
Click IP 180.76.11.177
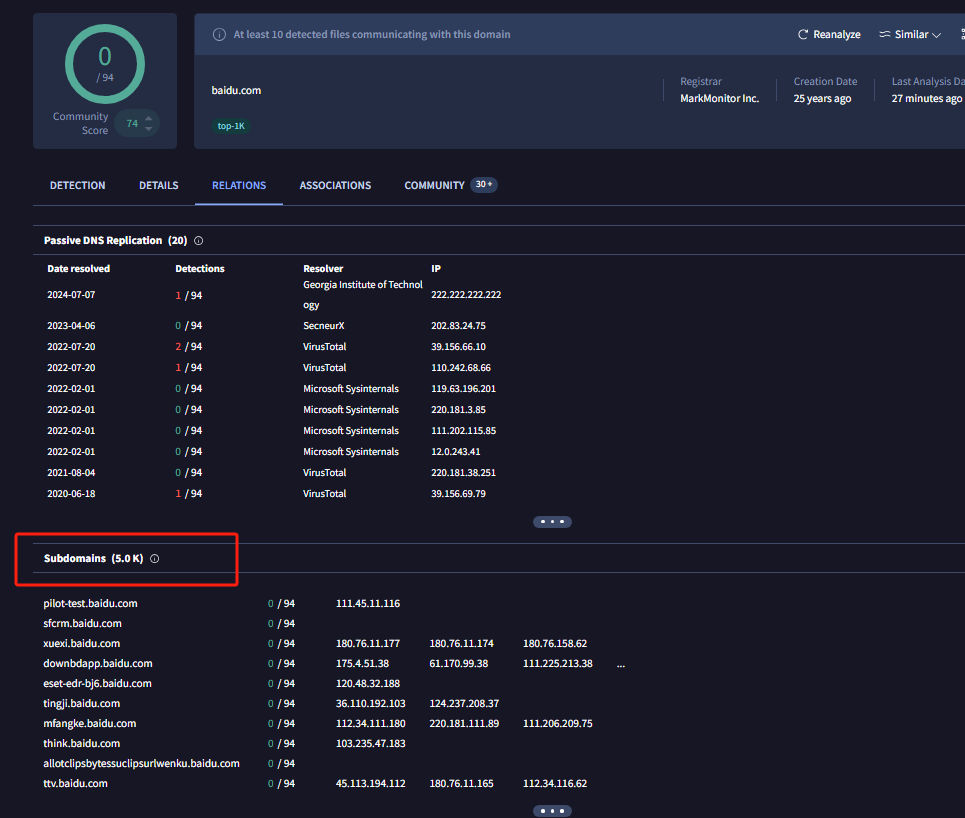point(367,643)
